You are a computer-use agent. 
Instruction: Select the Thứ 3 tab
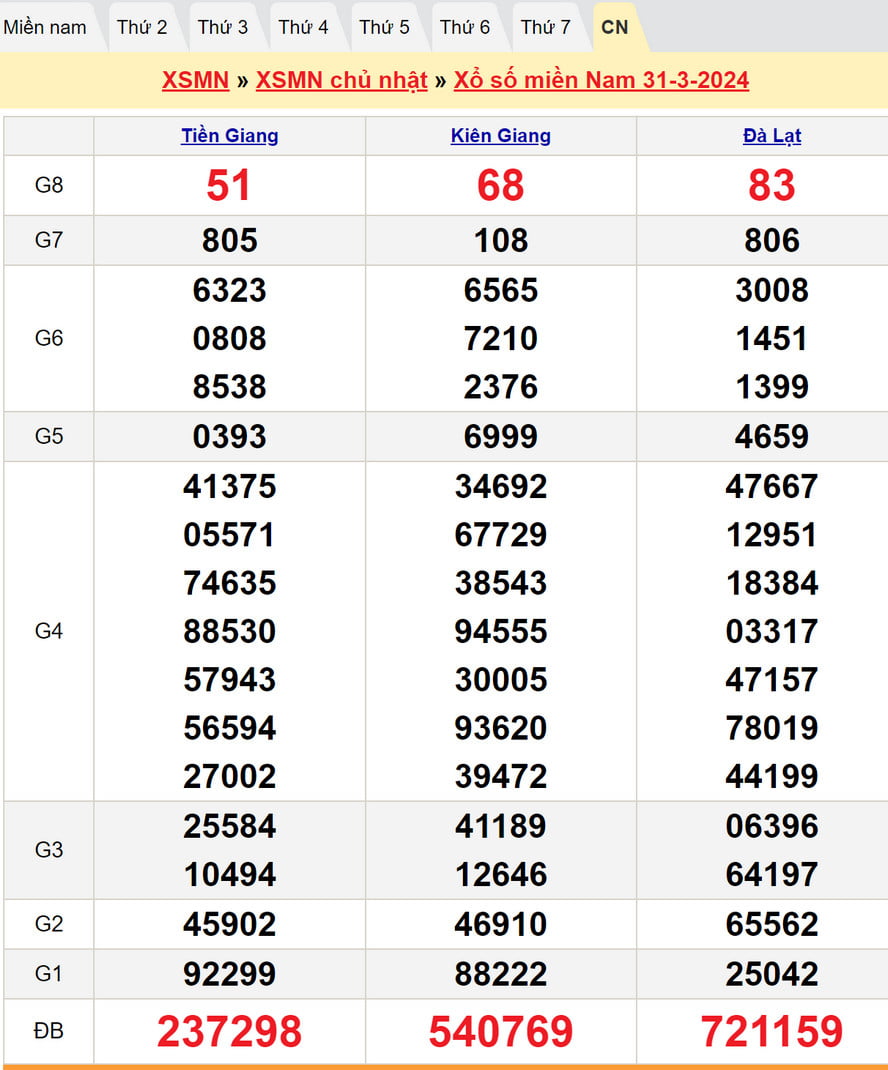[223, 27]
